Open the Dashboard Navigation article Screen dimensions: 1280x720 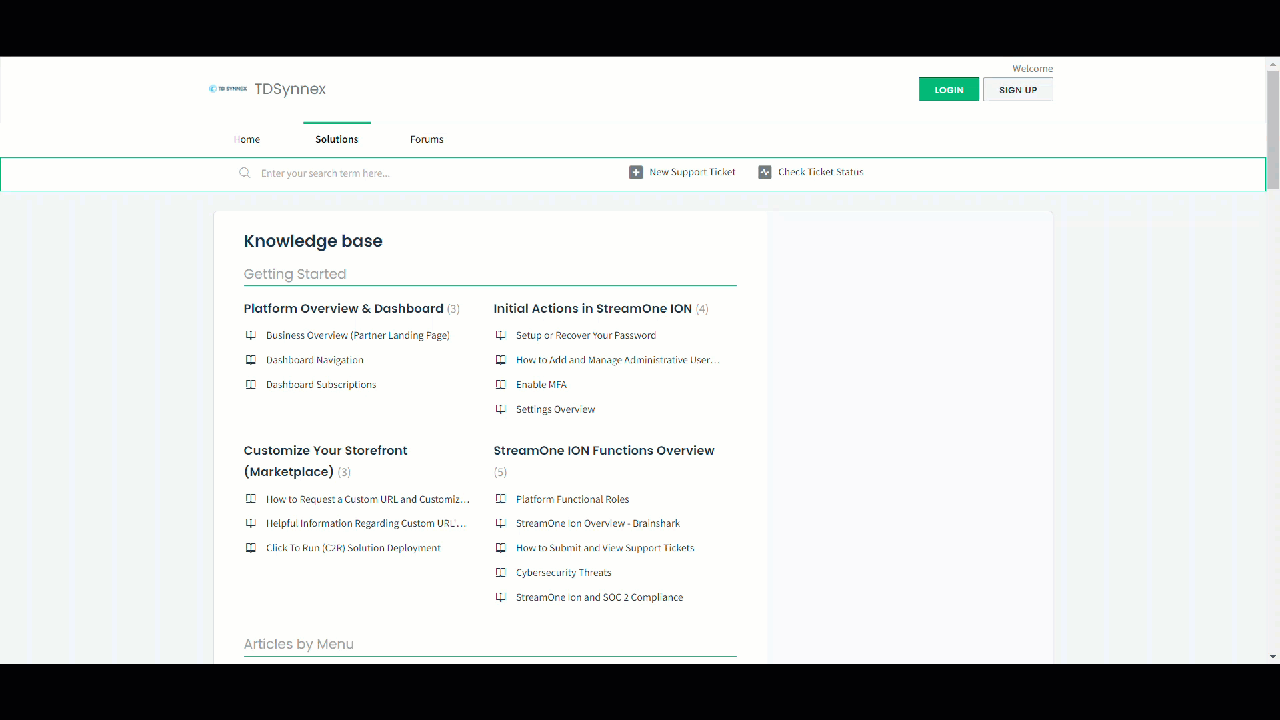click(x=315, y=360)
